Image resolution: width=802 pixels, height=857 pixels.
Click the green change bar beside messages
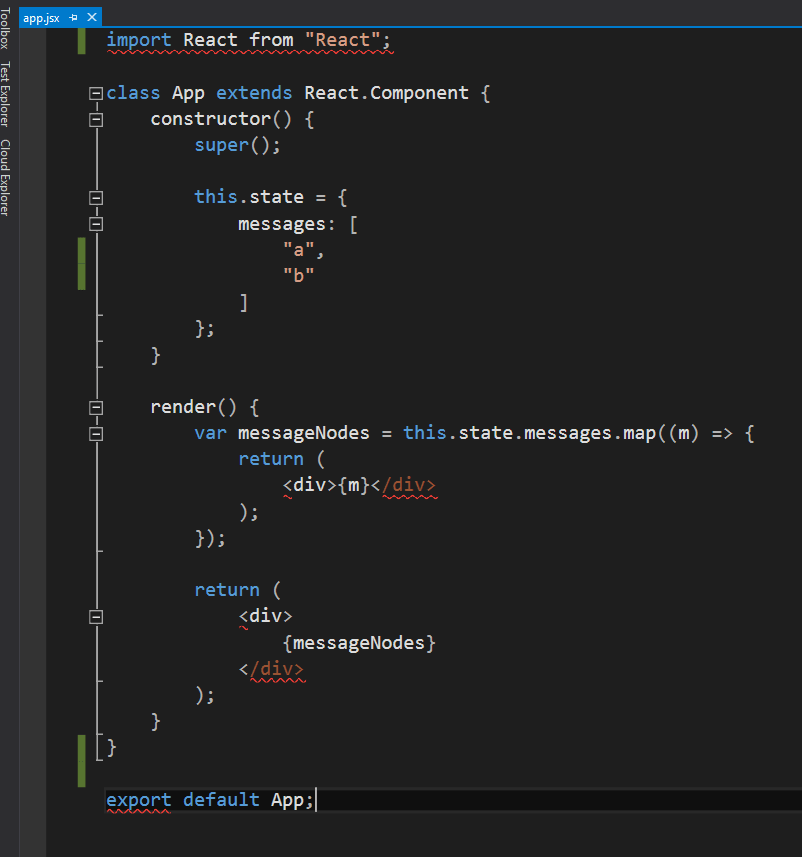pos(82,260)
